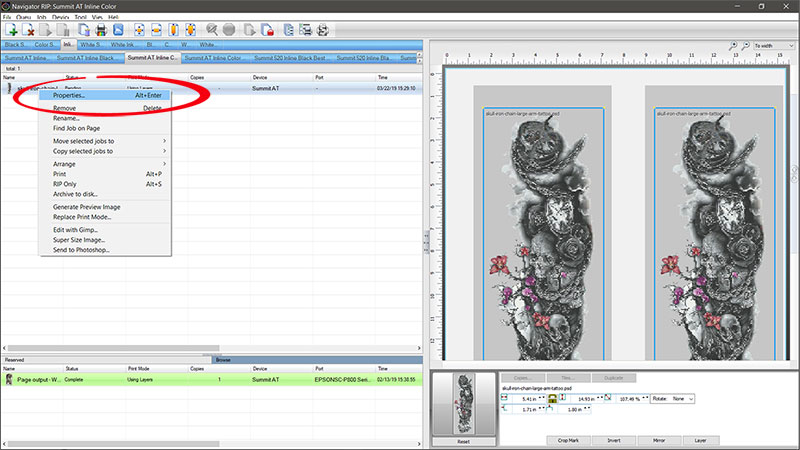Select Print in the context menu
This screenshot has height=450, width=800.
pos(106,174)
